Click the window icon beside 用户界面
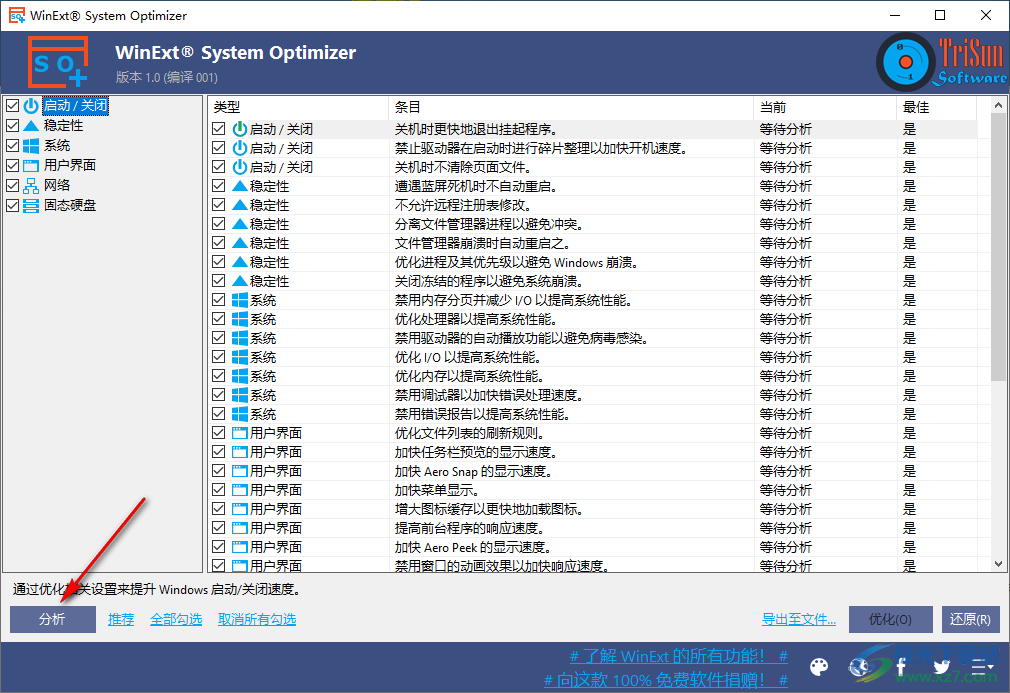This screenshot has width=1010, height=693. [x=31, y=165]
